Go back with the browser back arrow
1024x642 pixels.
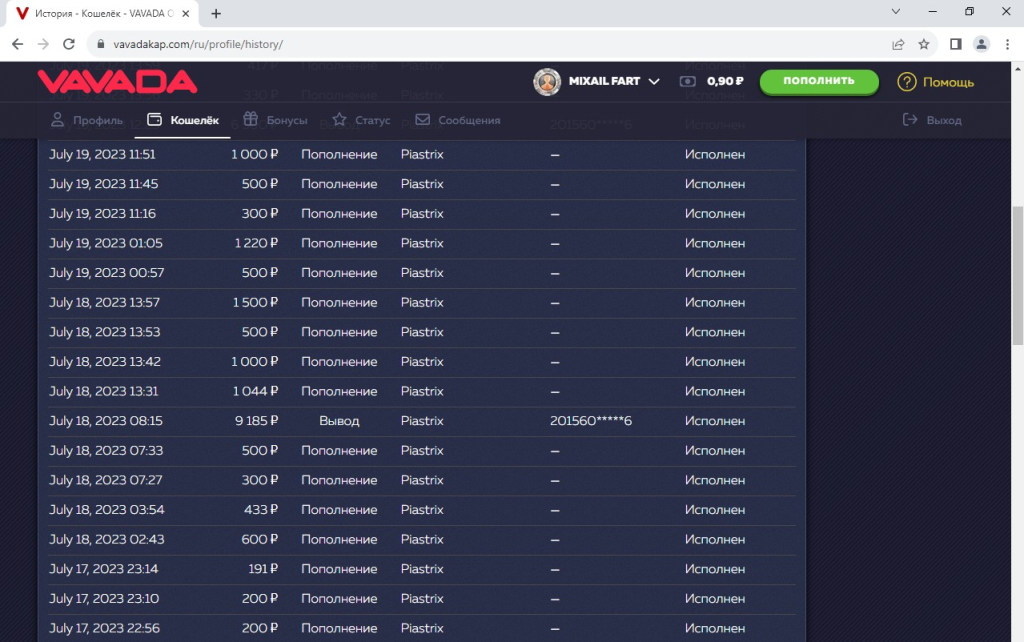(x=18, y=44)
